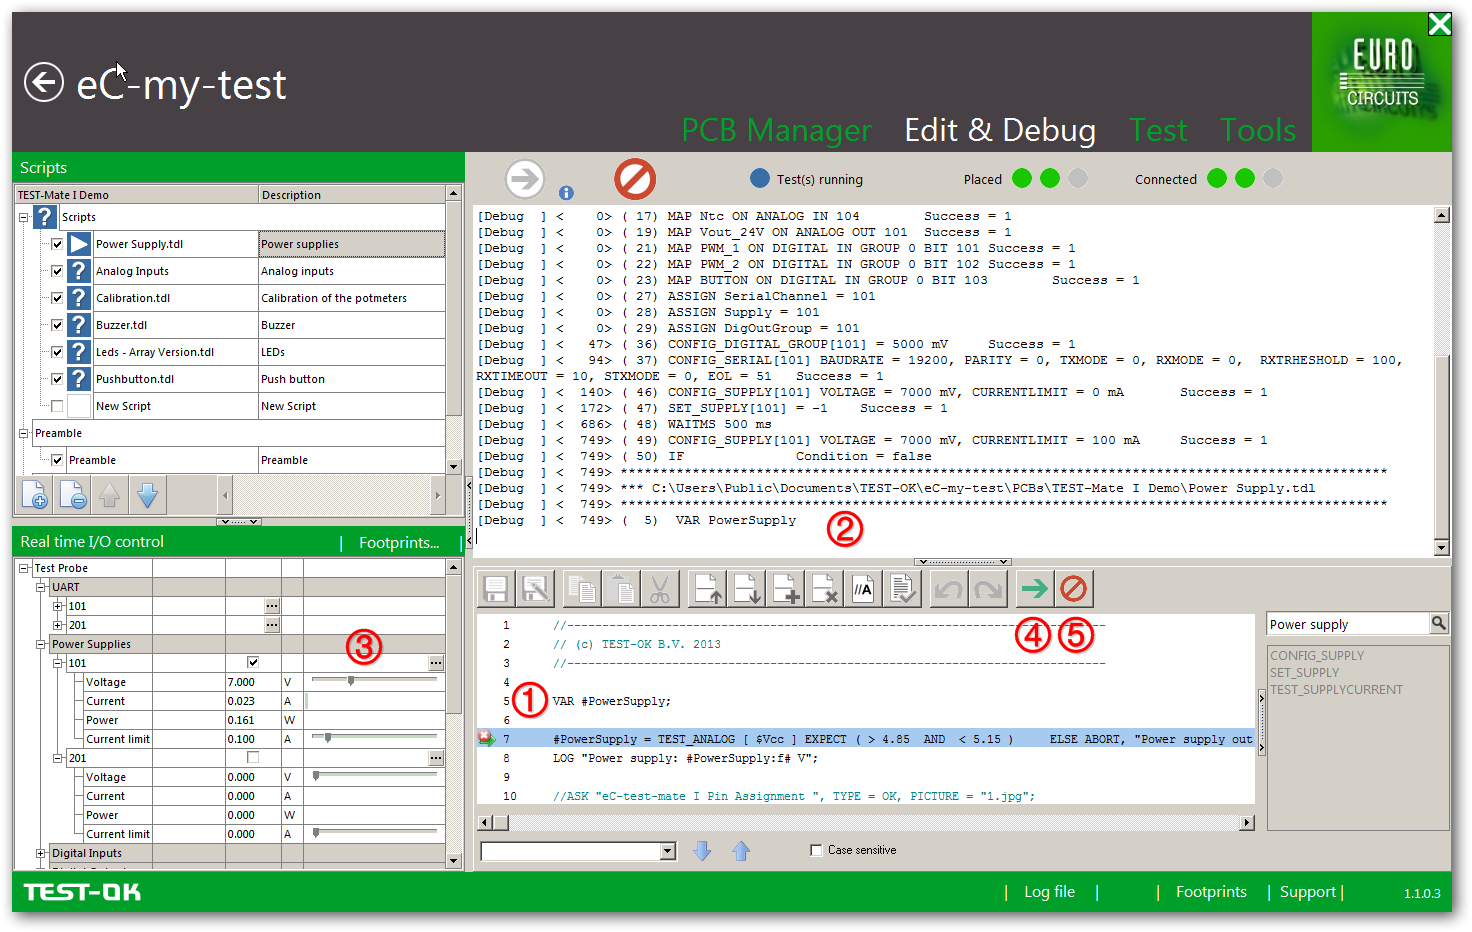Image resolution: width=1472 pixels, height=932 pixels.
Task: Click the redo arrow icon
Action: (x=988, y=589)
